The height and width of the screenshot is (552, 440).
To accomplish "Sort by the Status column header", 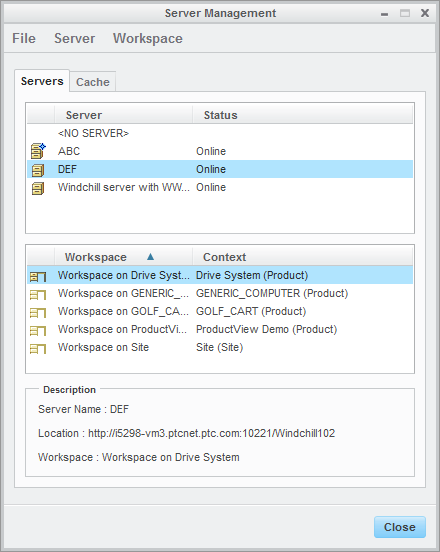I will (303, 115).
